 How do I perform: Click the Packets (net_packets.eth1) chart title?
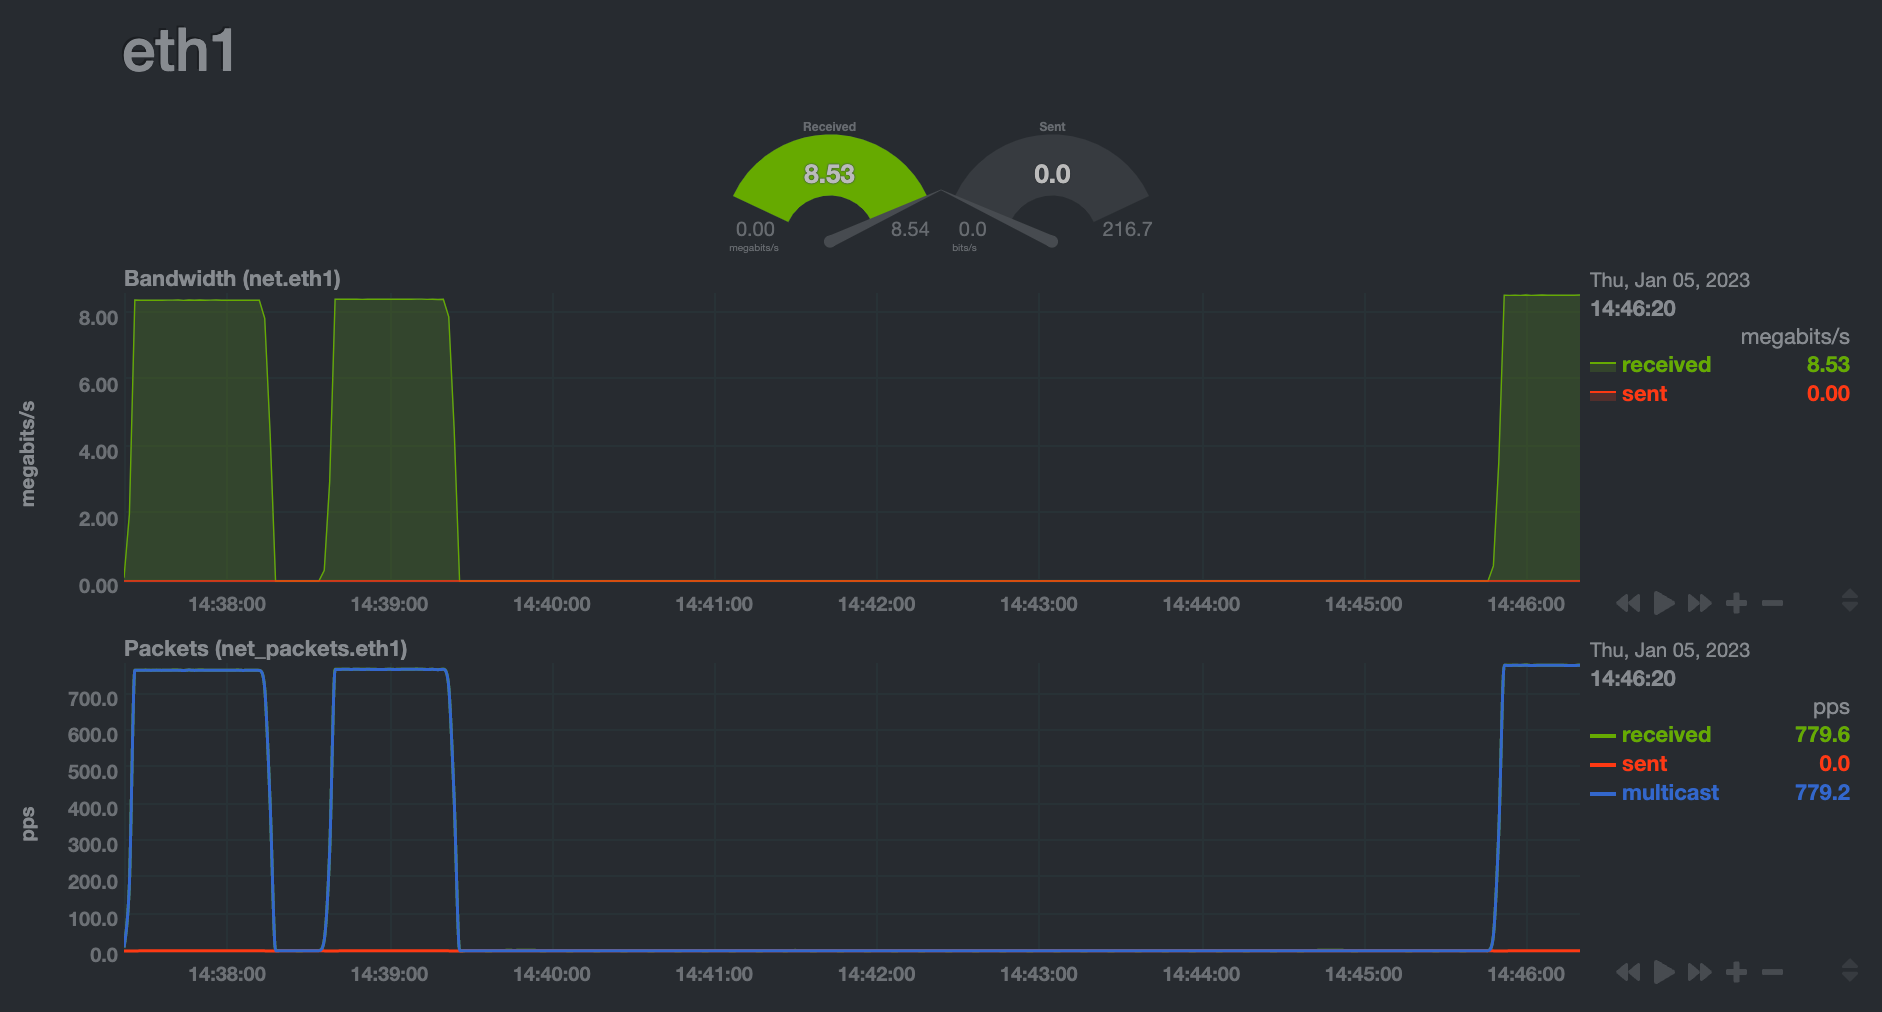(265, 649)
